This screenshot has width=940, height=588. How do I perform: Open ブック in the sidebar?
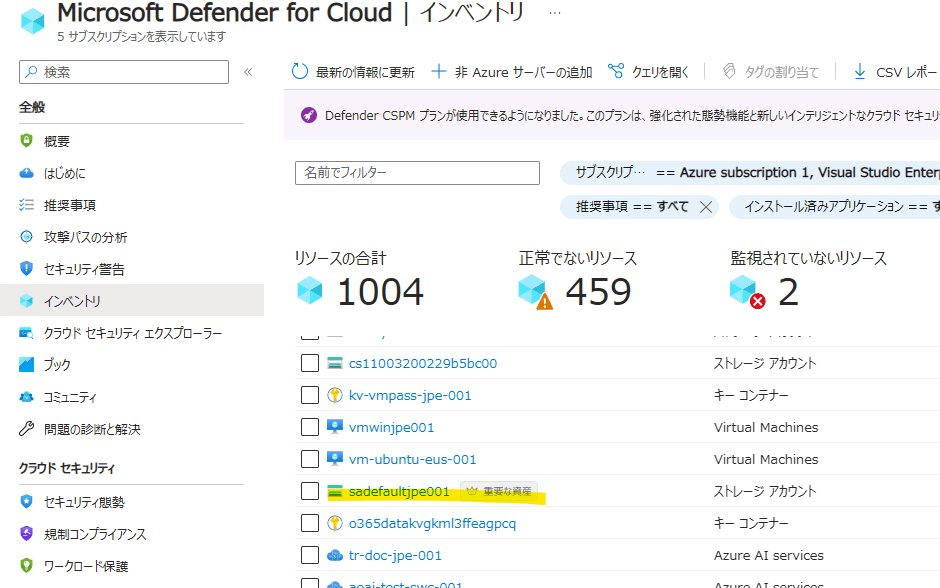(x=57, y=365)
